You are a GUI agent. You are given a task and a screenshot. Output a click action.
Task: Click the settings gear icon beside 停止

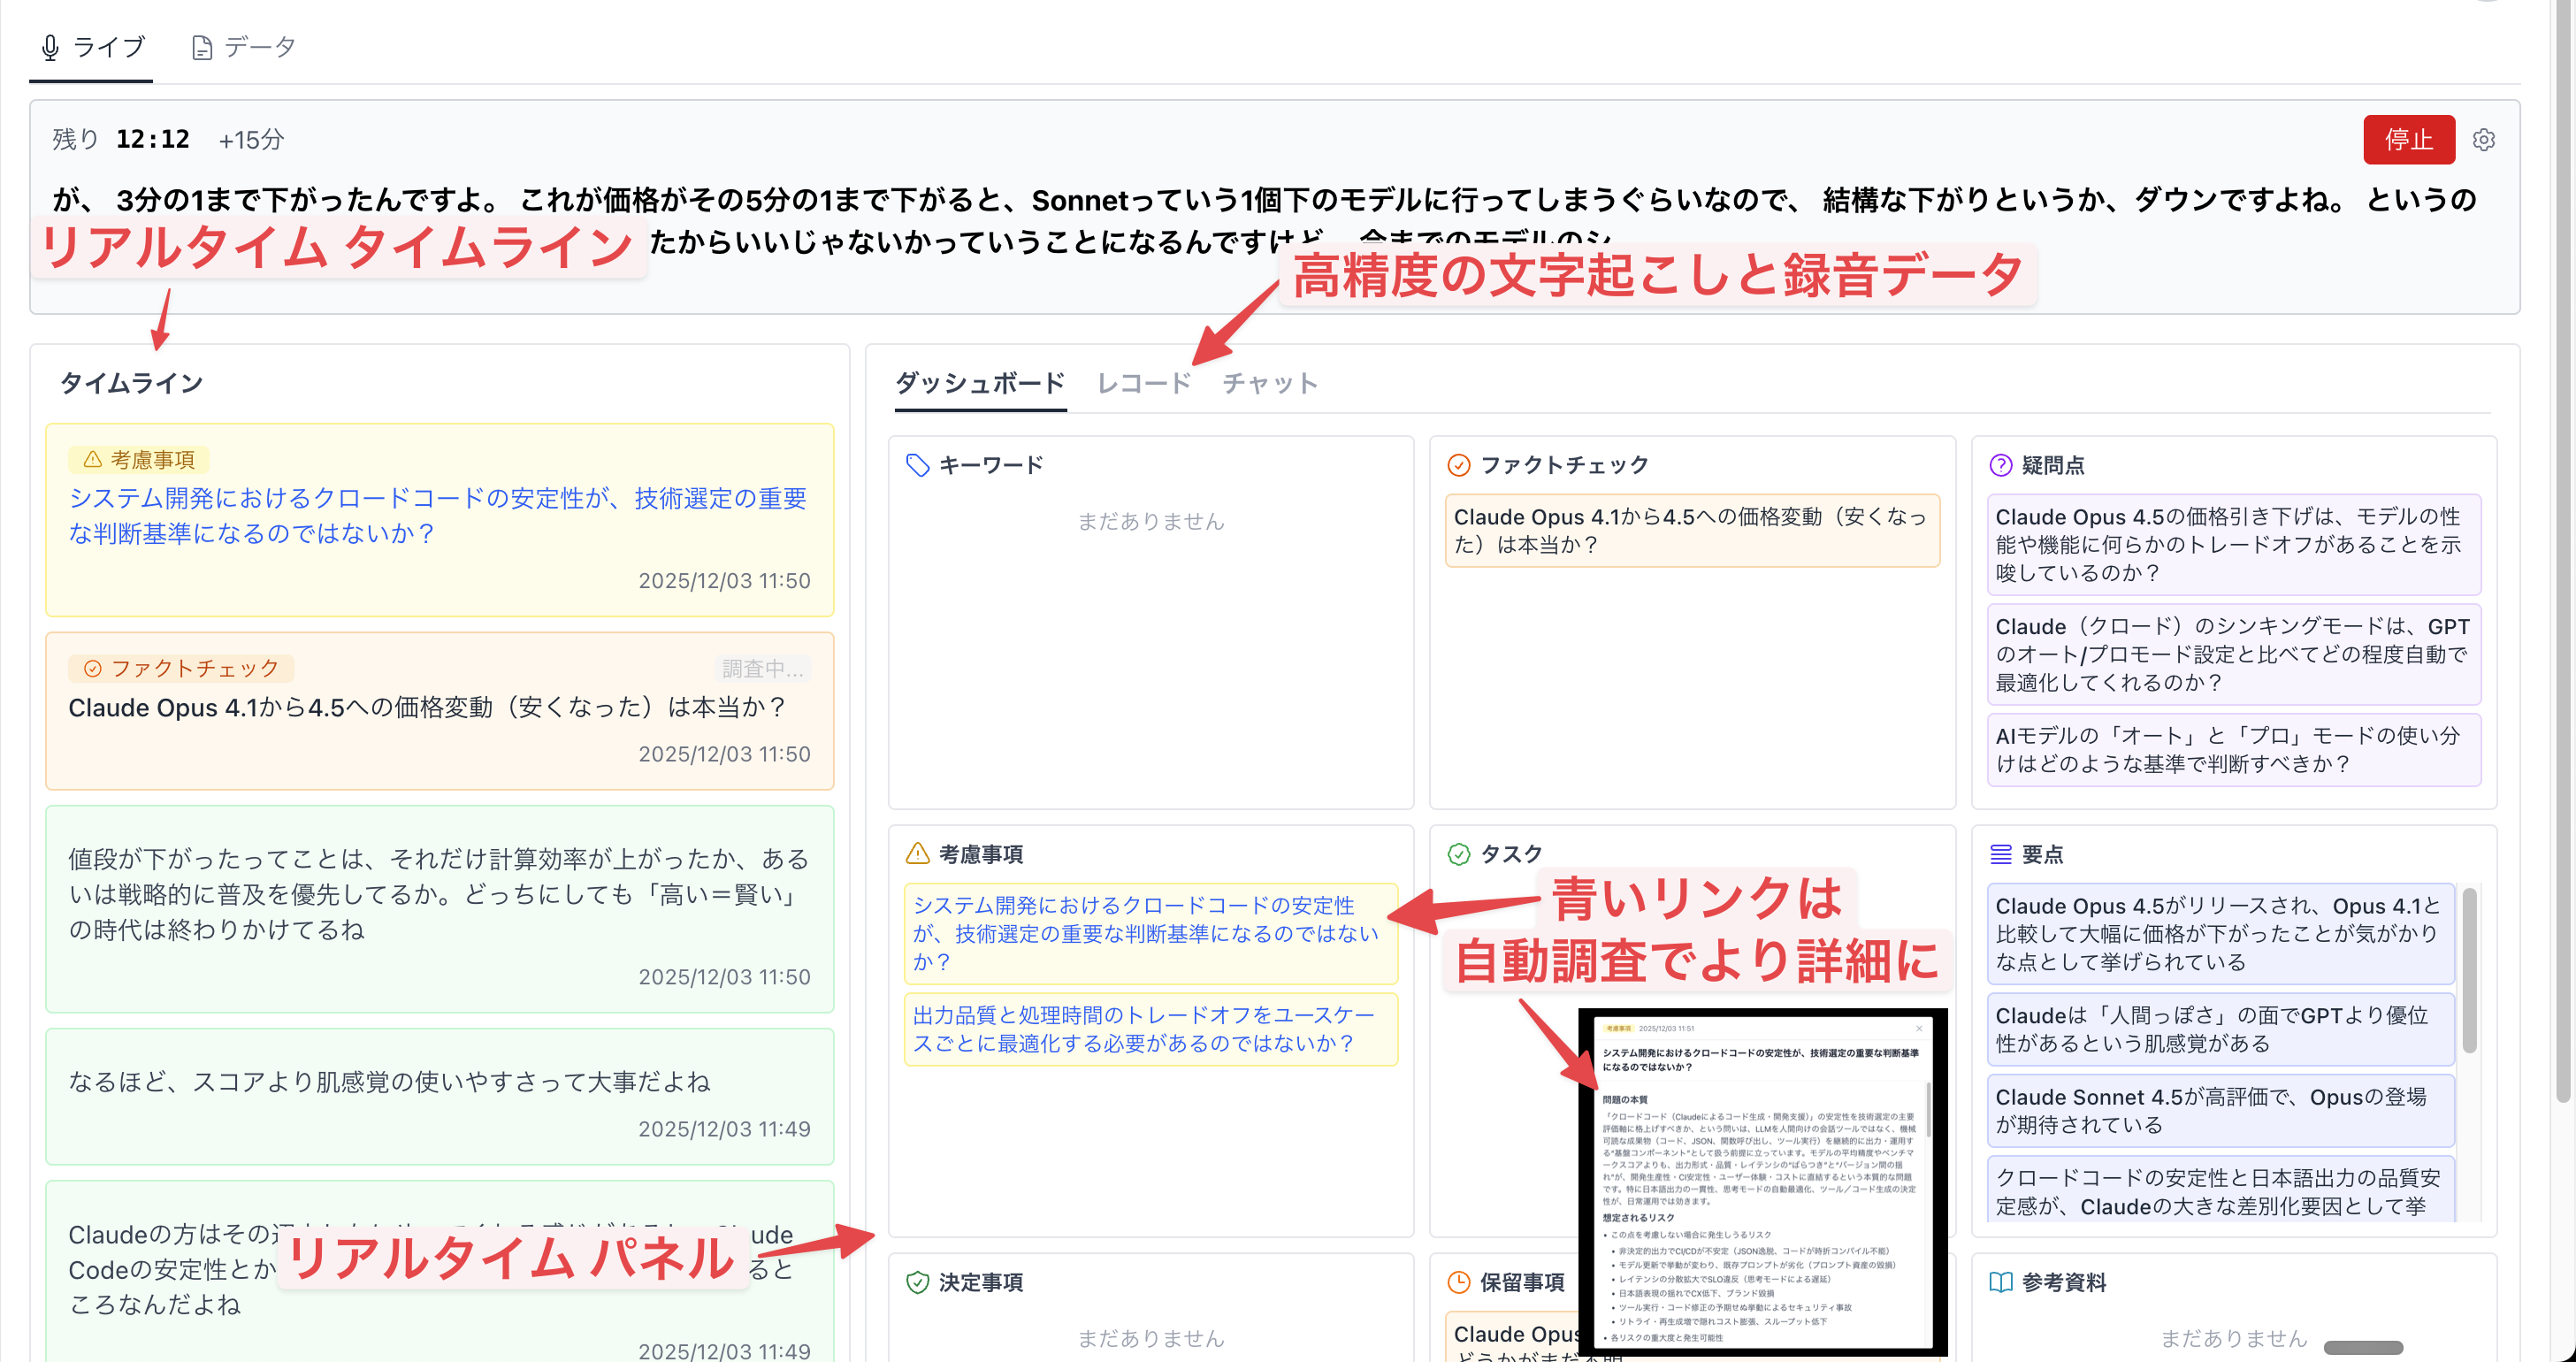(2483, 140)
